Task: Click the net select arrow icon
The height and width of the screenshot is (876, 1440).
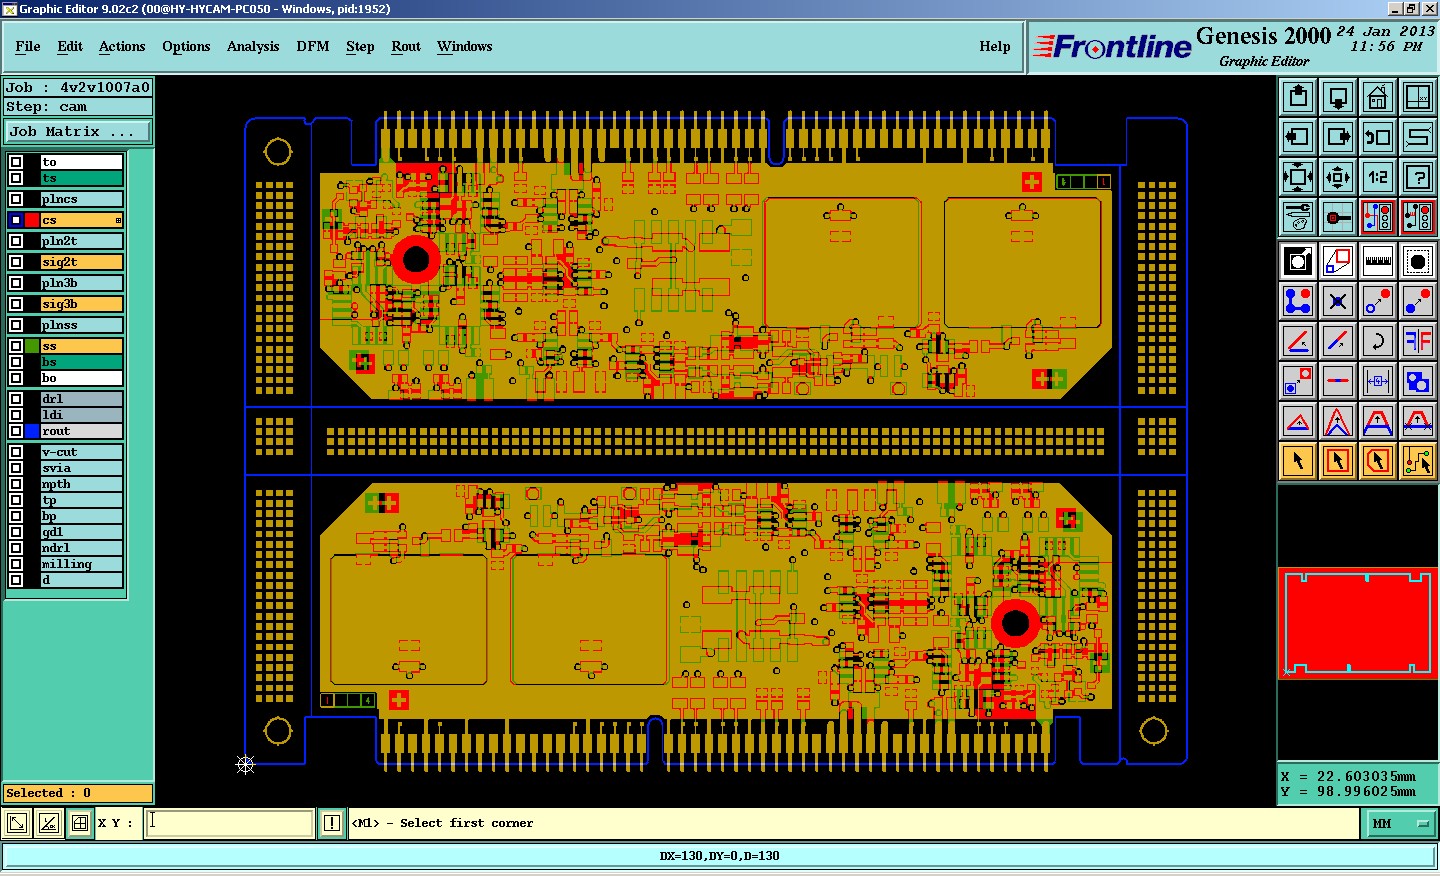Action: (x=1418, y=461)
